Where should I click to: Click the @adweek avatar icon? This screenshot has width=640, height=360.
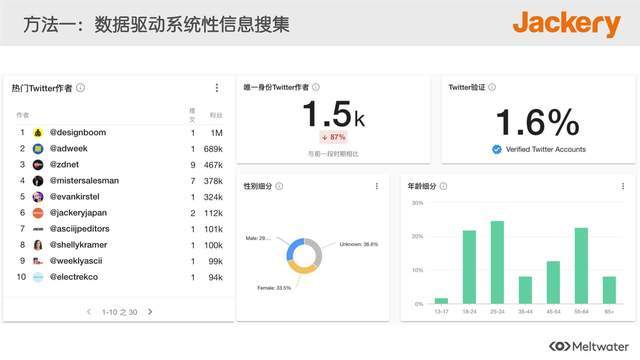coord(38,149)
